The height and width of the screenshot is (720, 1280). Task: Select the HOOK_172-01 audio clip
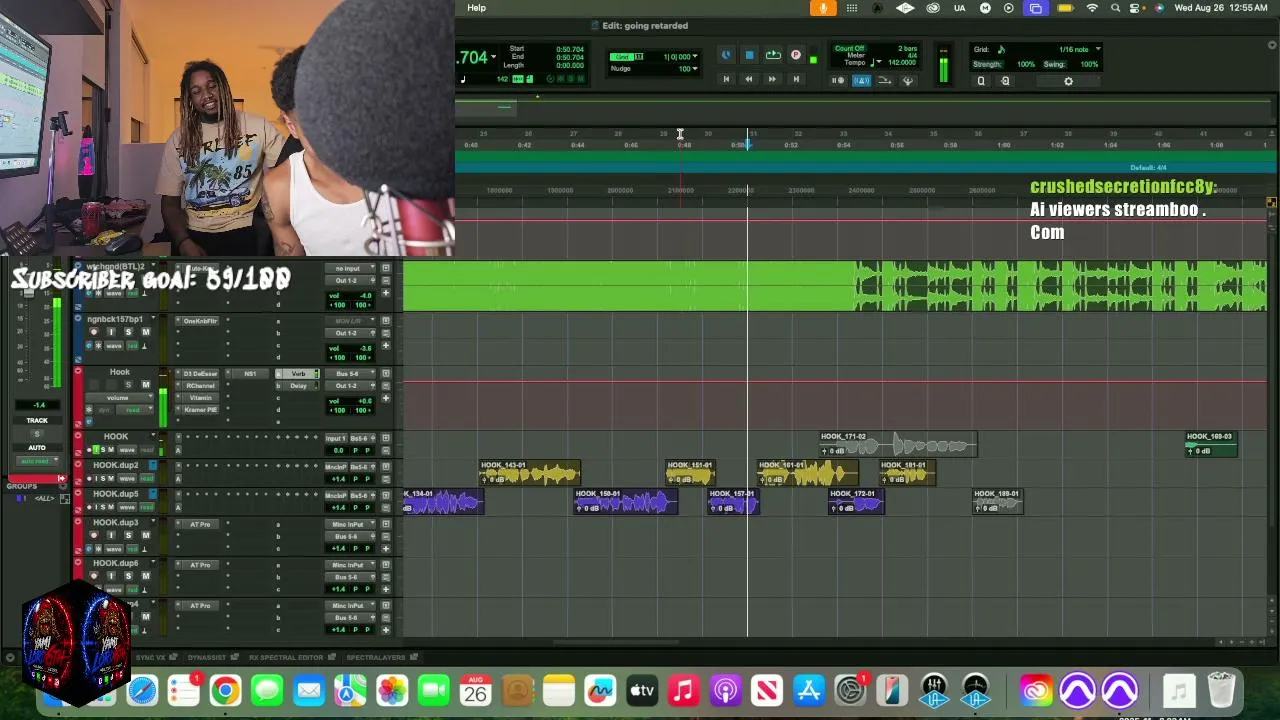tap(856, 501)
